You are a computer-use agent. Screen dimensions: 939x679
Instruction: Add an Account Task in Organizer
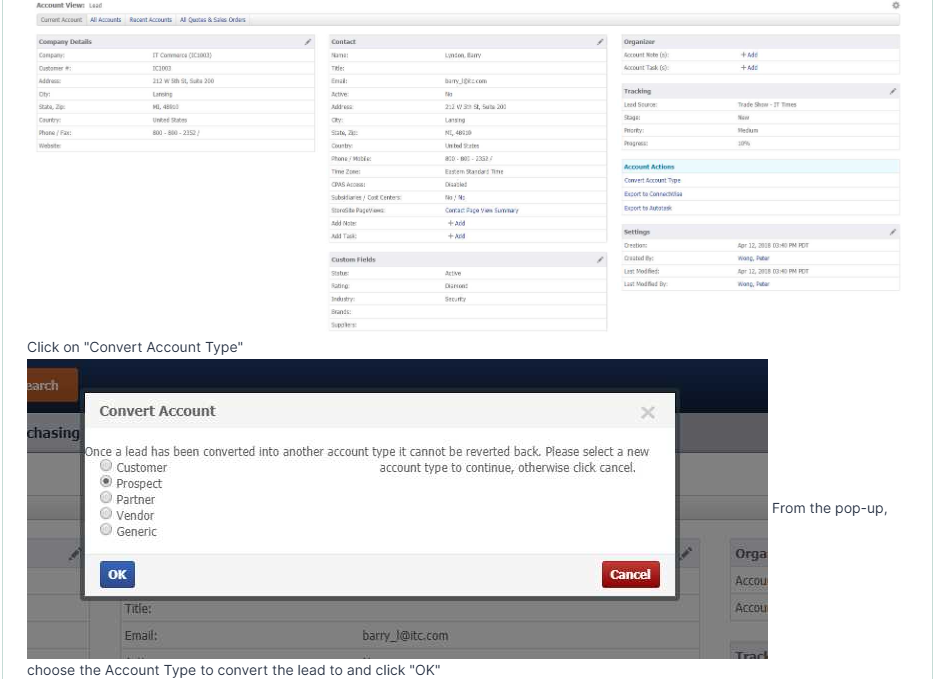point(749,68)
